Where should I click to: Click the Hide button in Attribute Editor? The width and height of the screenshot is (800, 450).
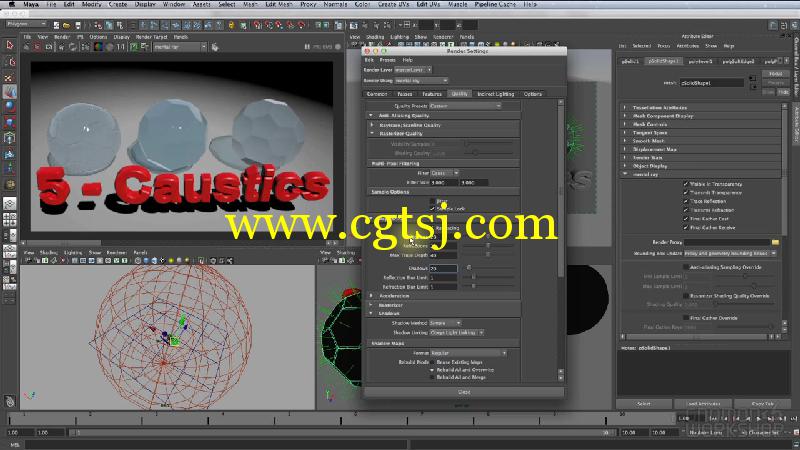[784, 92]
